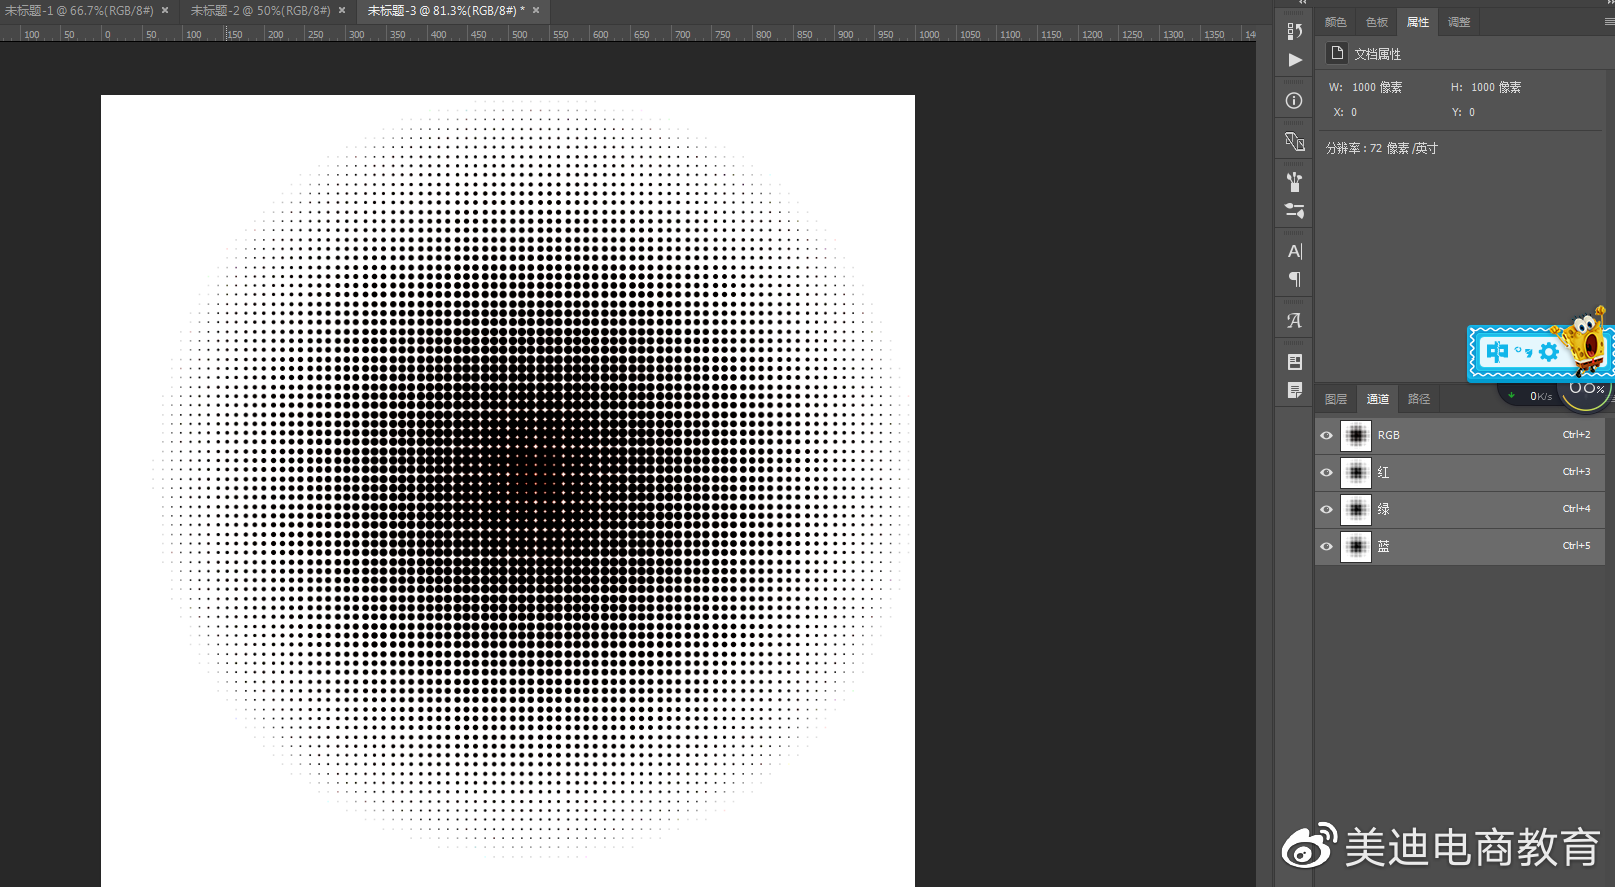Click the halftone dot canvas center

coord(508,490)
